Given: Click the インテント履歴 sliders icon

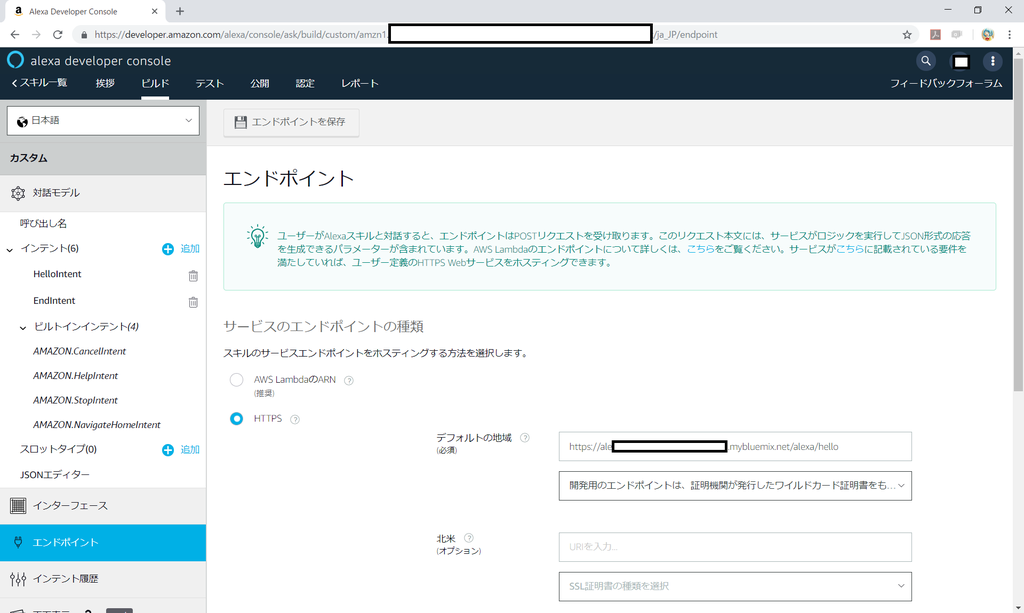Looking at the screenshot, I should pos(18,578).
